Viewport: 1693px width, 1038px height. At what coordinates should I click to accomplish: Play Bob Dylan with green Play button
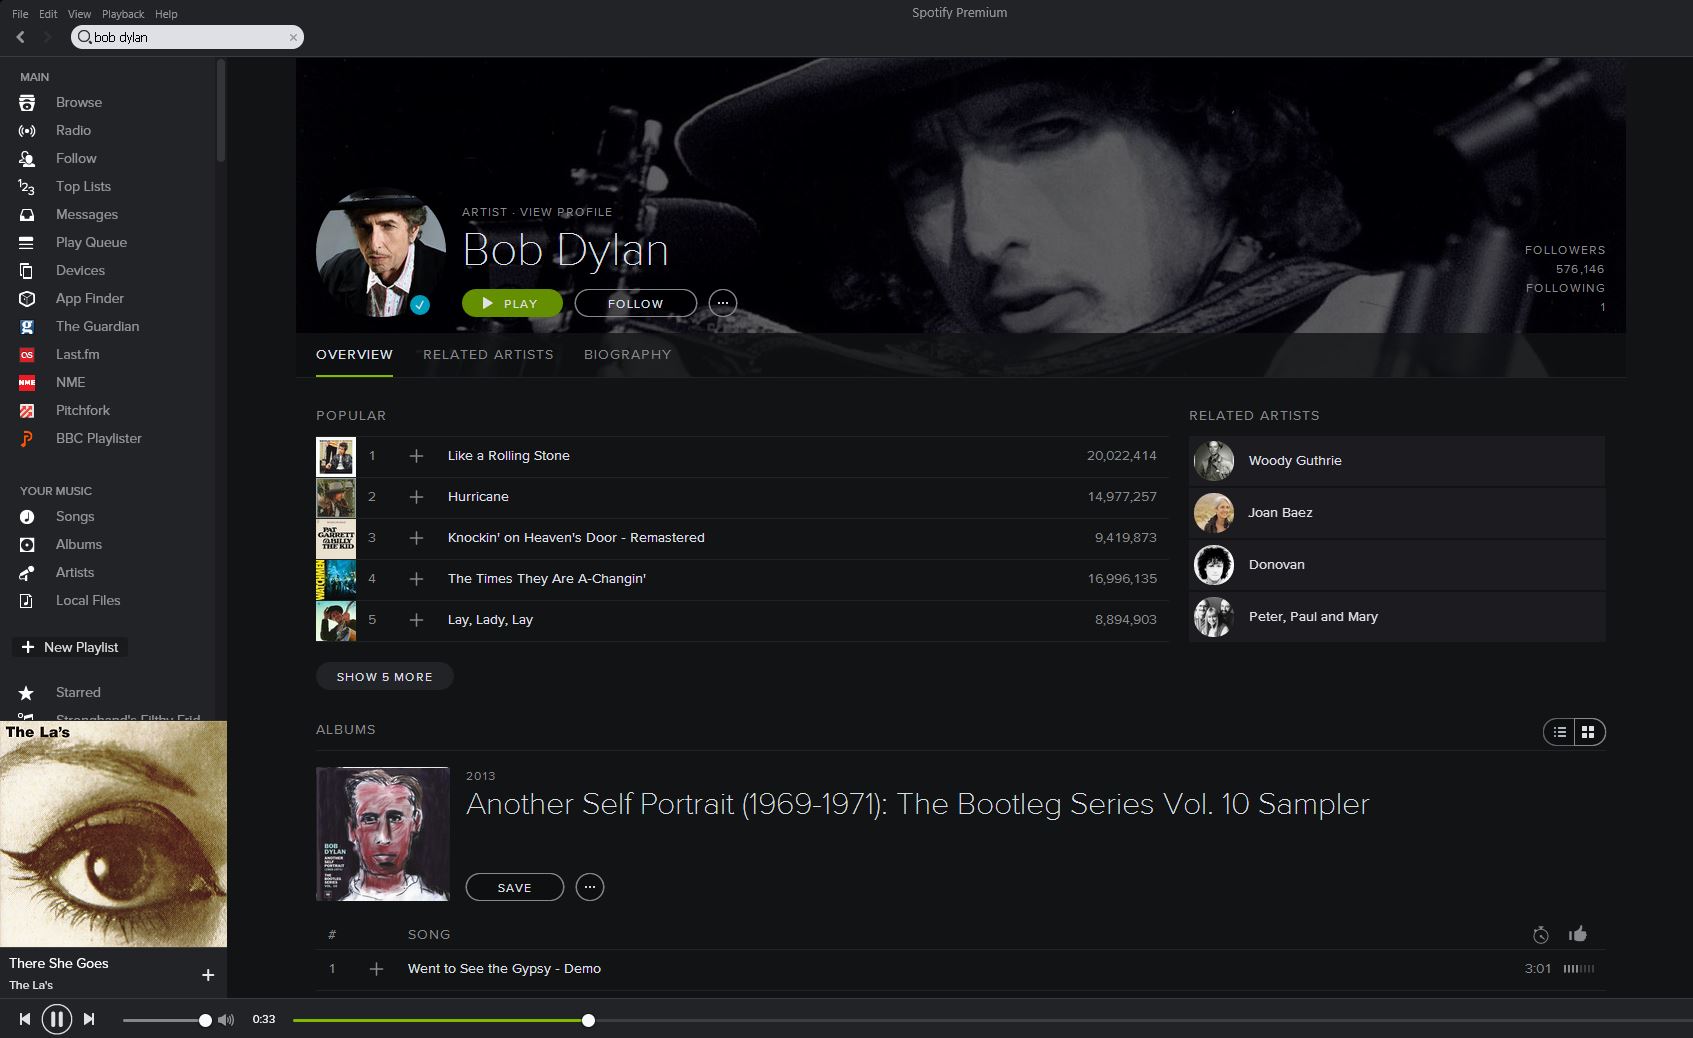512,303
